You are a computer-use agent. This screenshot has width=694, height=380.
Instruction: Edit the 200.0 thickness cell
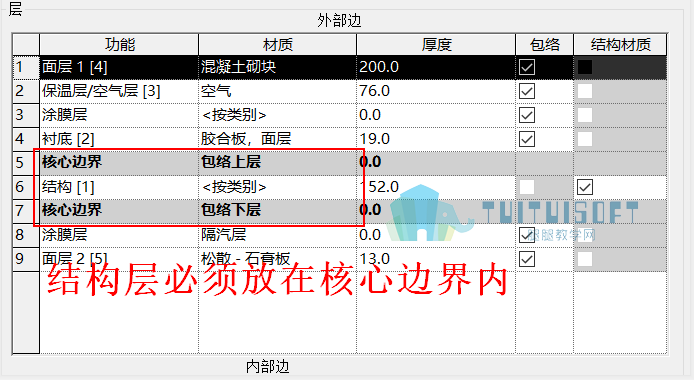pyautogui.click(x=436, y=67)
